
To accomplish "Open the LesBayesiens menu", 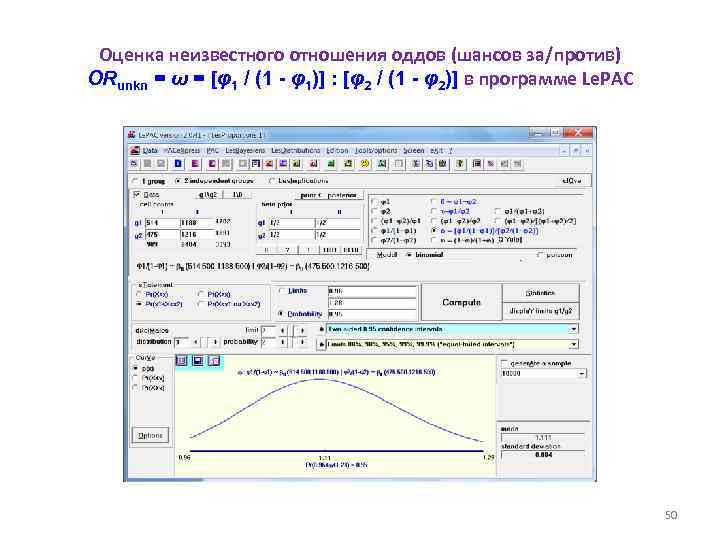I will pos(245,151).
